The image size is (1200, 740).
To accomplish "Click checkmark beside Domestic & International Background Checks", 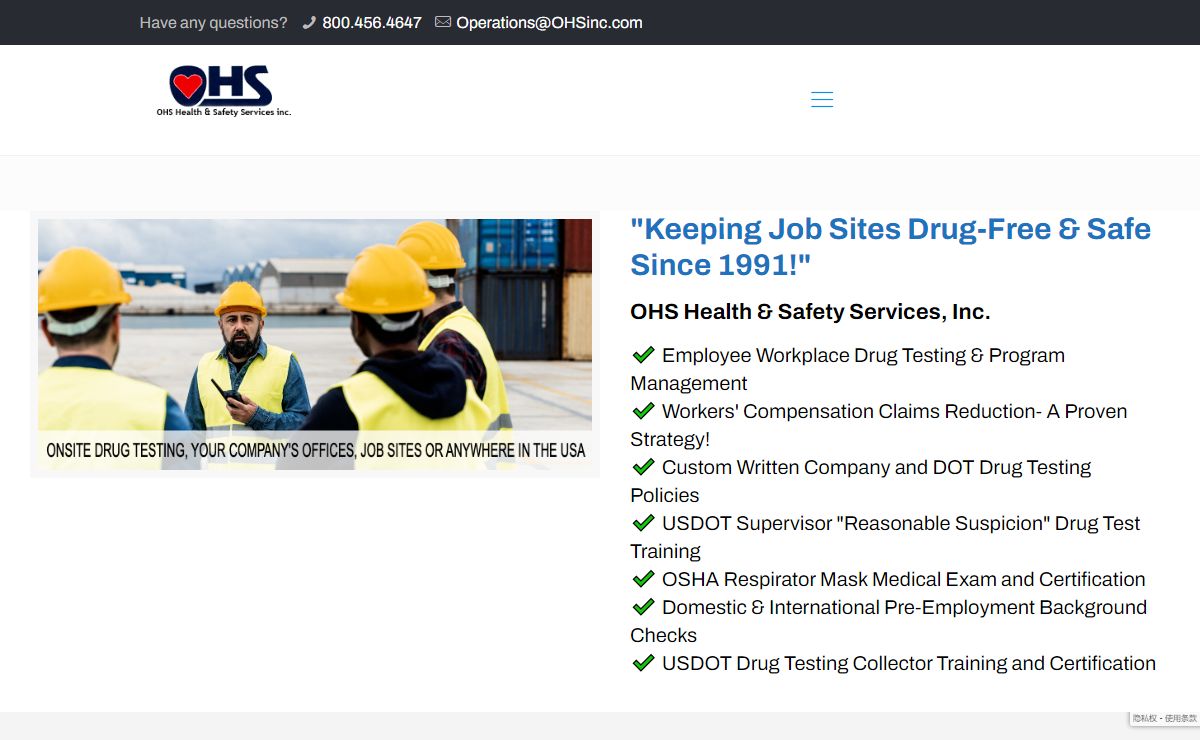I will [x=643, y=607].
